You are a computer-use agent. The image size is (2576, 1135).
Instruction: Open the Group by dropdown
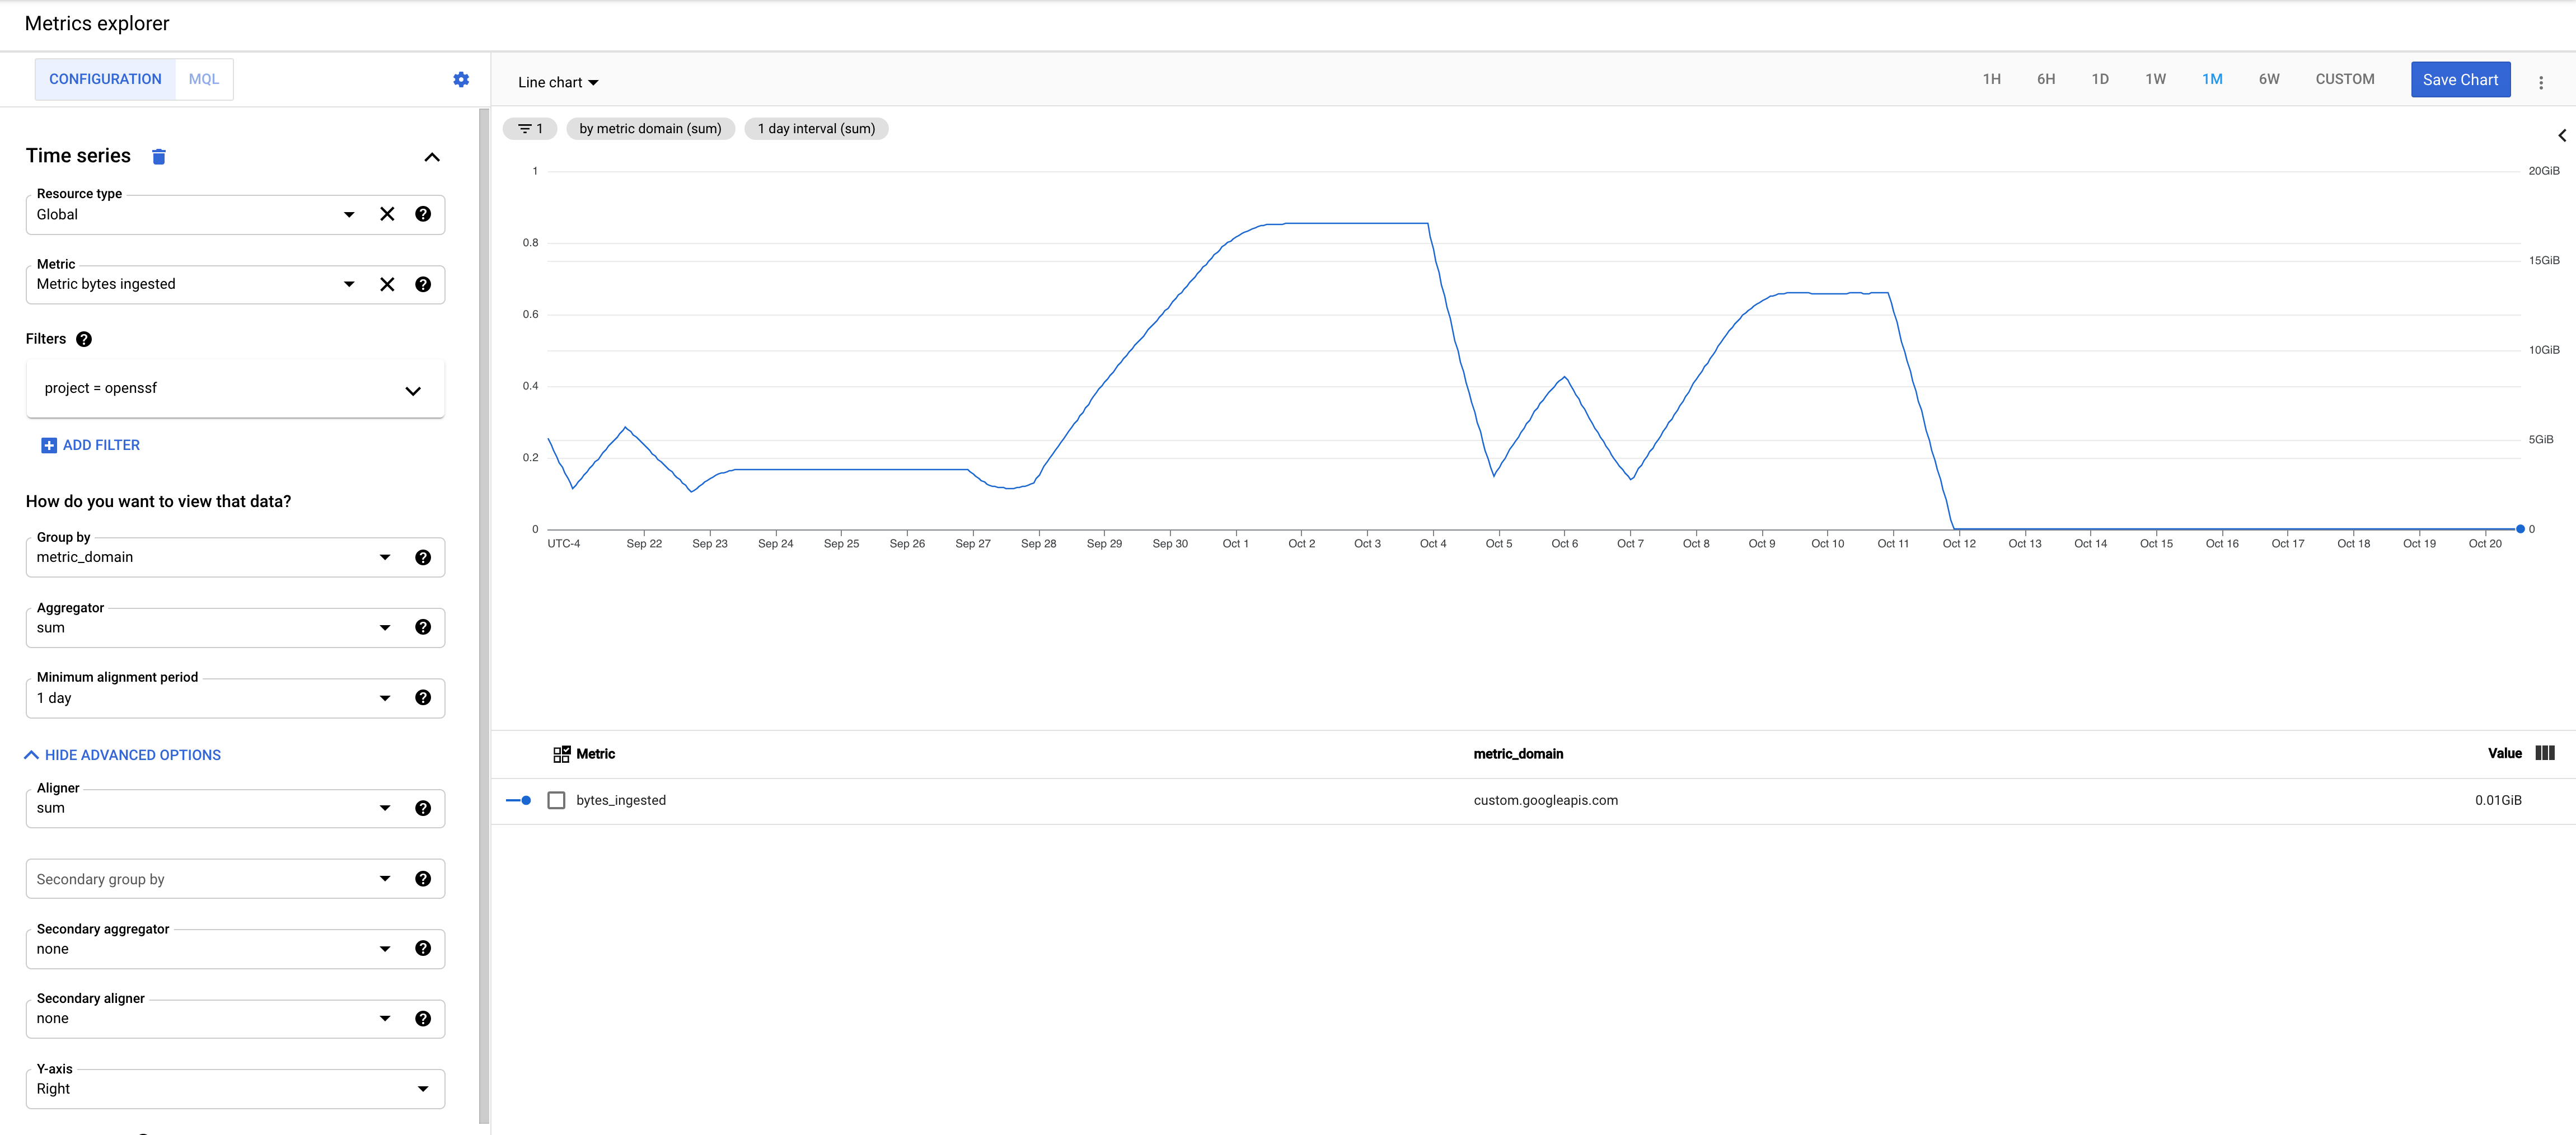(385, 557)
